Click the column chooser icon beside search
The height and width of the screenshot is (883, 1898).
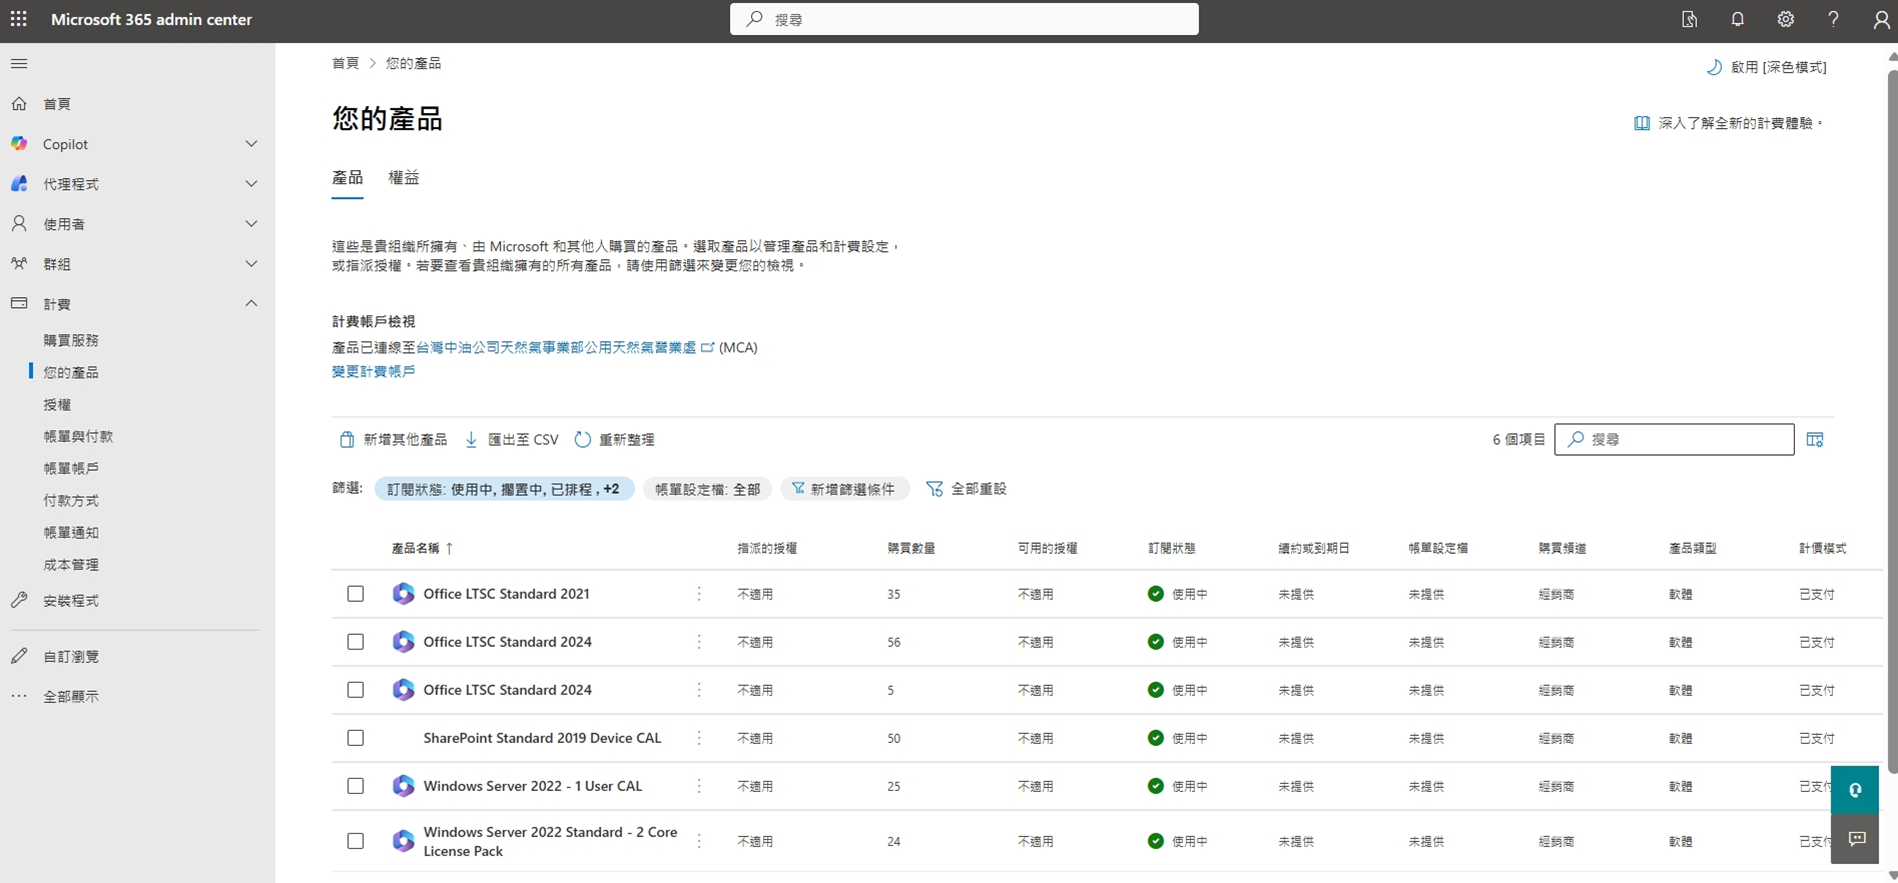[x=1815, y=439]
